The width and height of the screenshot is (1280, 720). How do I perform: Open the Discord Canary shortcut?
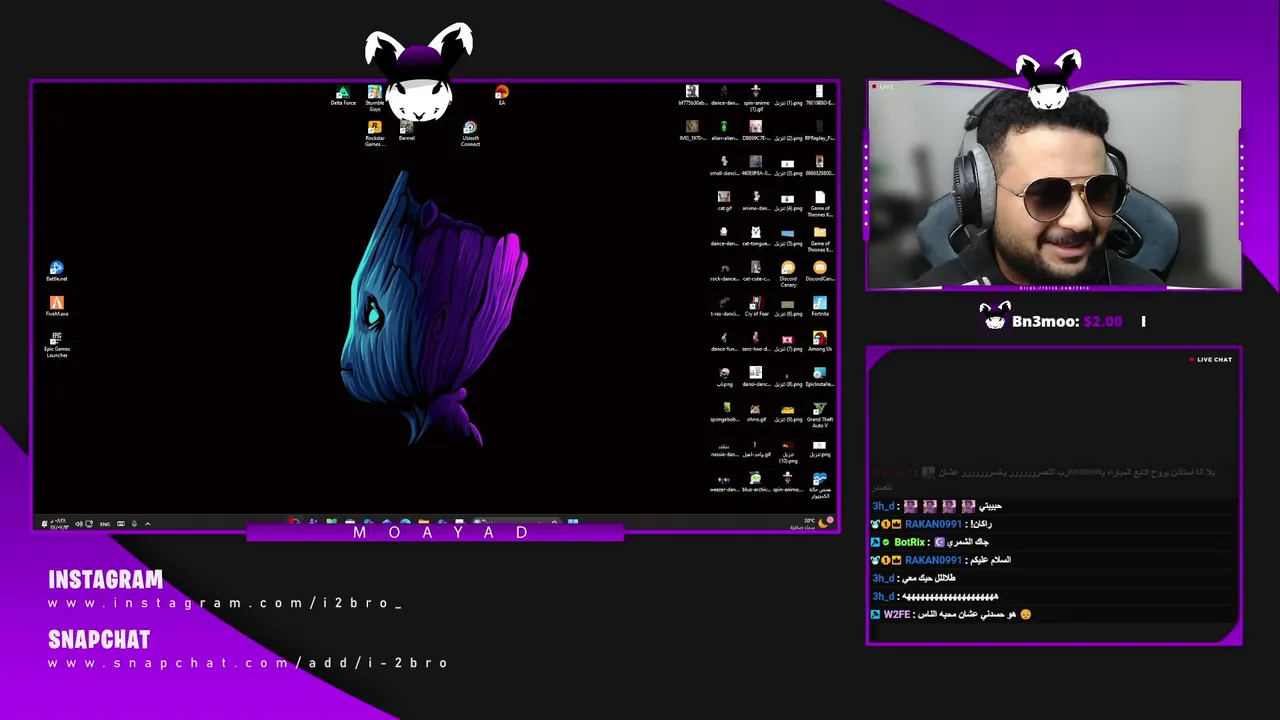point(788,274)
